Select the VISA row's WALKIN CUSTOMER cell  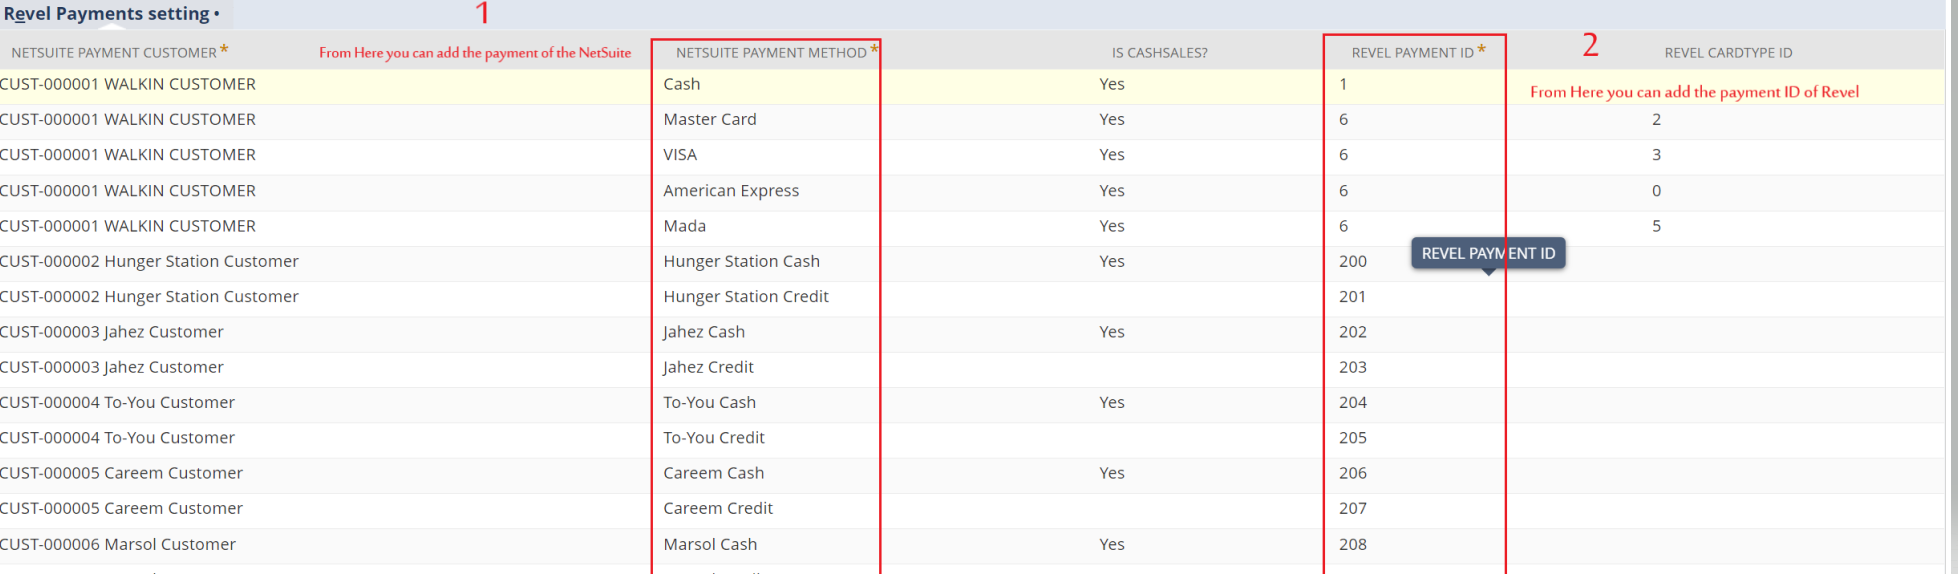pyautogui.click(x=128, y=155)
